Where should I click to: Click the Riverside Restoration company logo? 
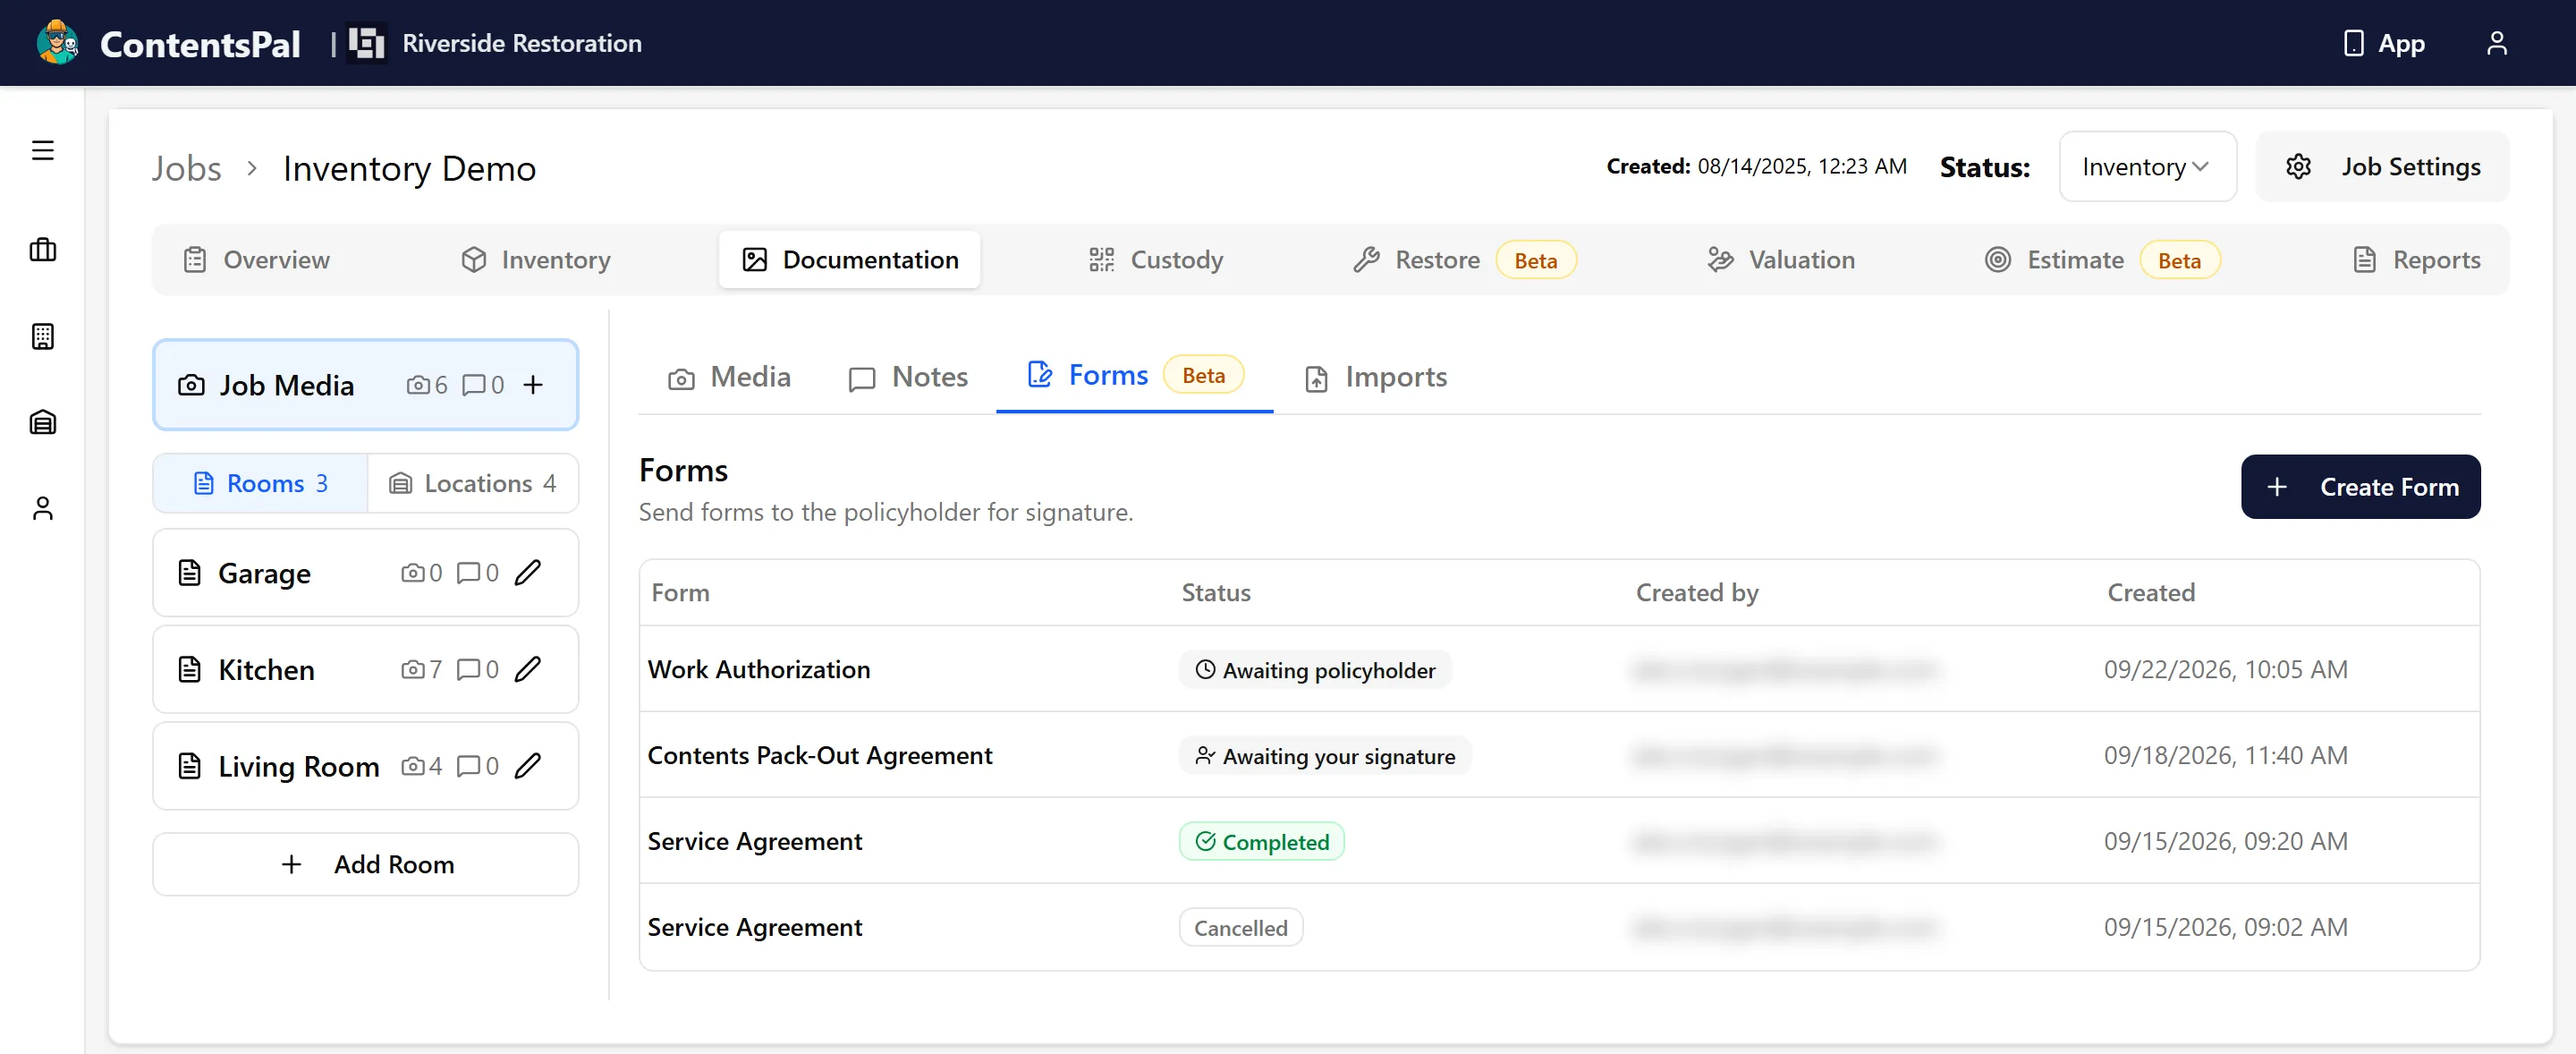(366, 43)
